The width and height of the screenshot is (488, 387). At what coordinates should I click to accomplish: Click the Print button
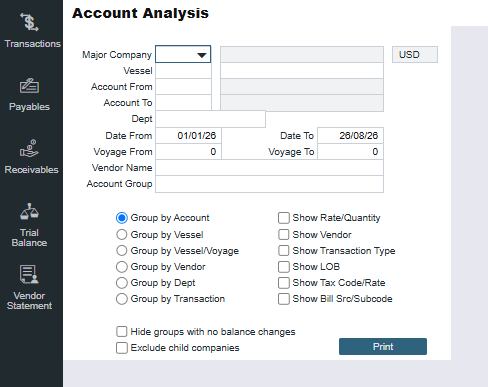383,347
